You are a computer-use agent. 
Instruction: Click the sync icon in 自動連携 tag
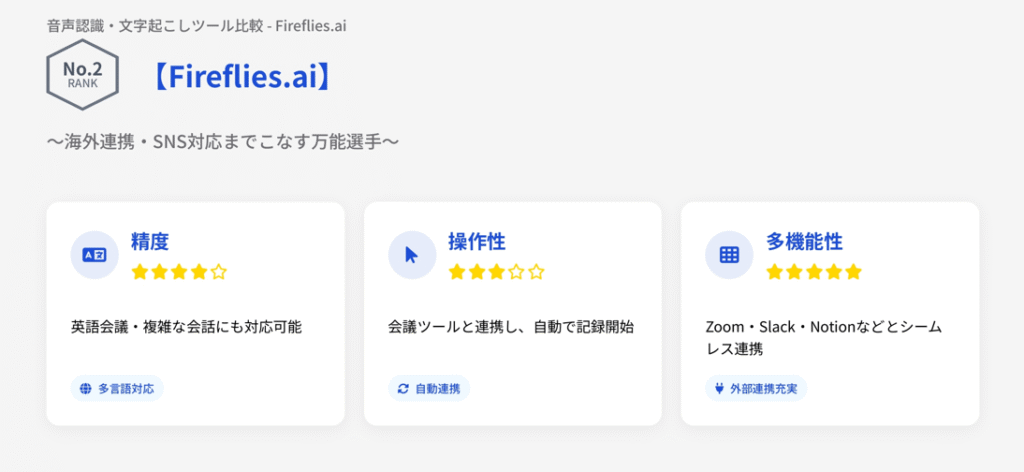(403, 388)
